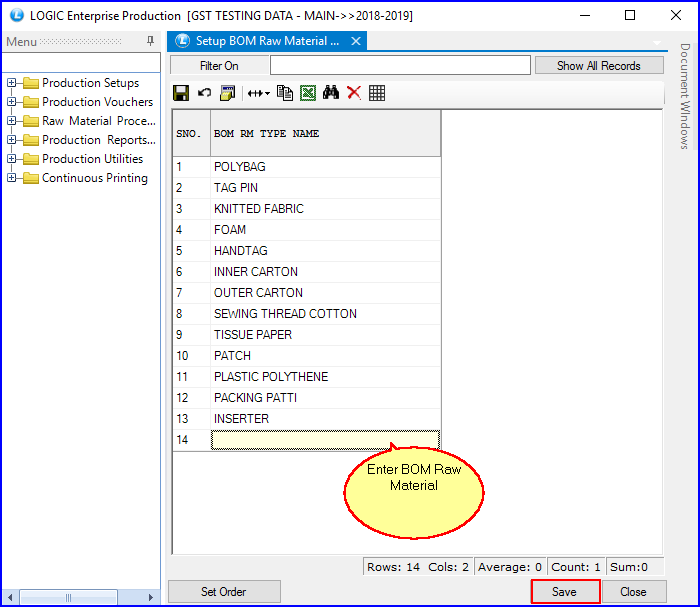Screen dimensions: 700x607
Task: Click the Average: 0 status entry
Action: point(510,567)
